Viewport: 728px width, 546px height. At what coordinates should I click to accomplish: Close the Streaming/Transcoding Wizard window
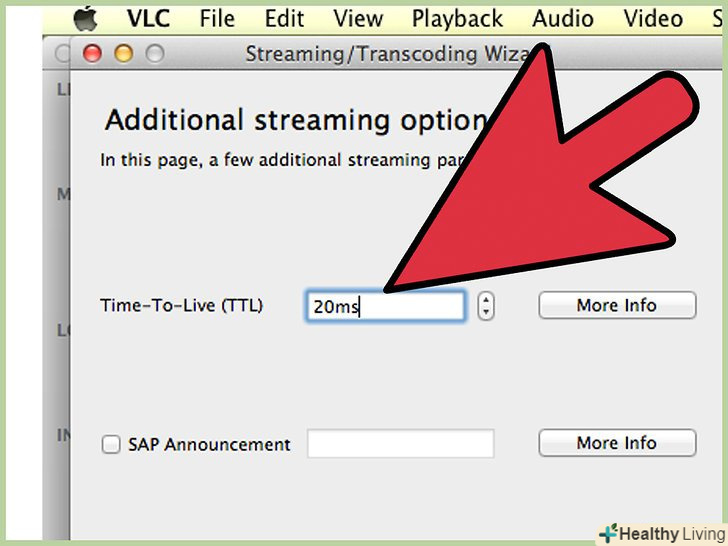92,53
